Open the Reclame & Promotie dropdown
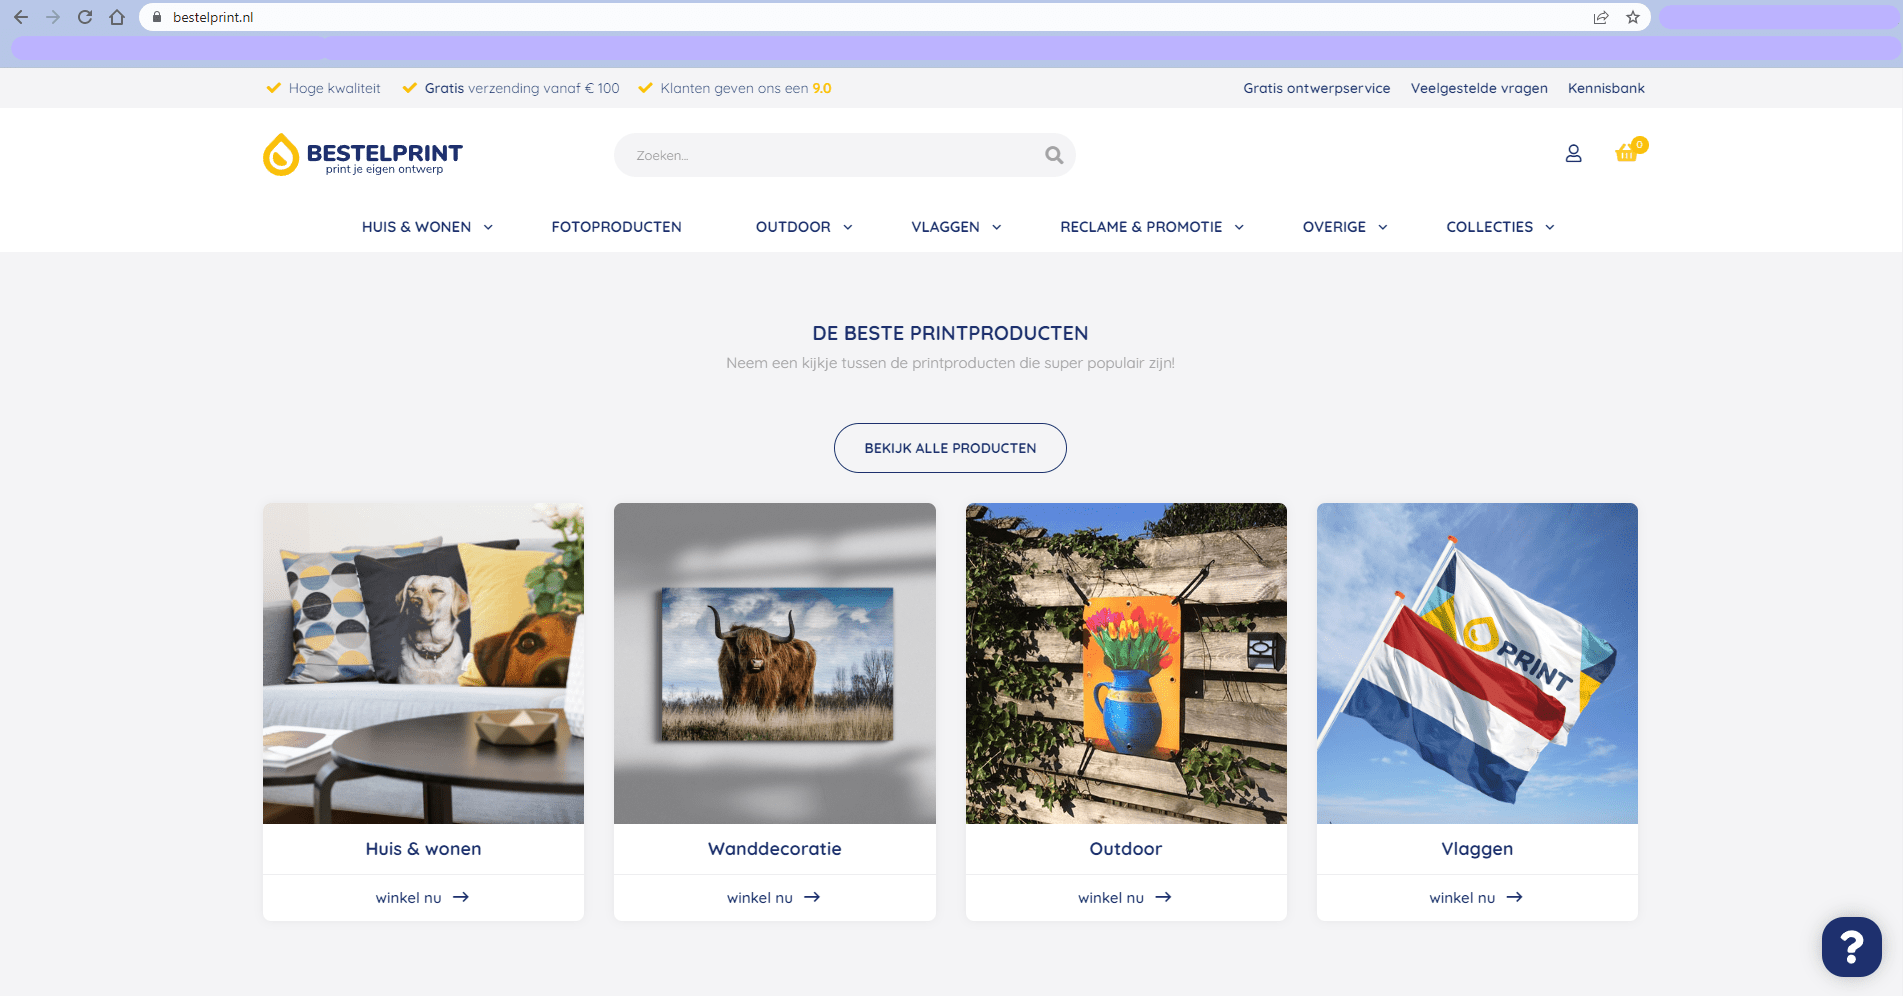This screenshot has height=996, width=1903. [x=1152, y=227]
